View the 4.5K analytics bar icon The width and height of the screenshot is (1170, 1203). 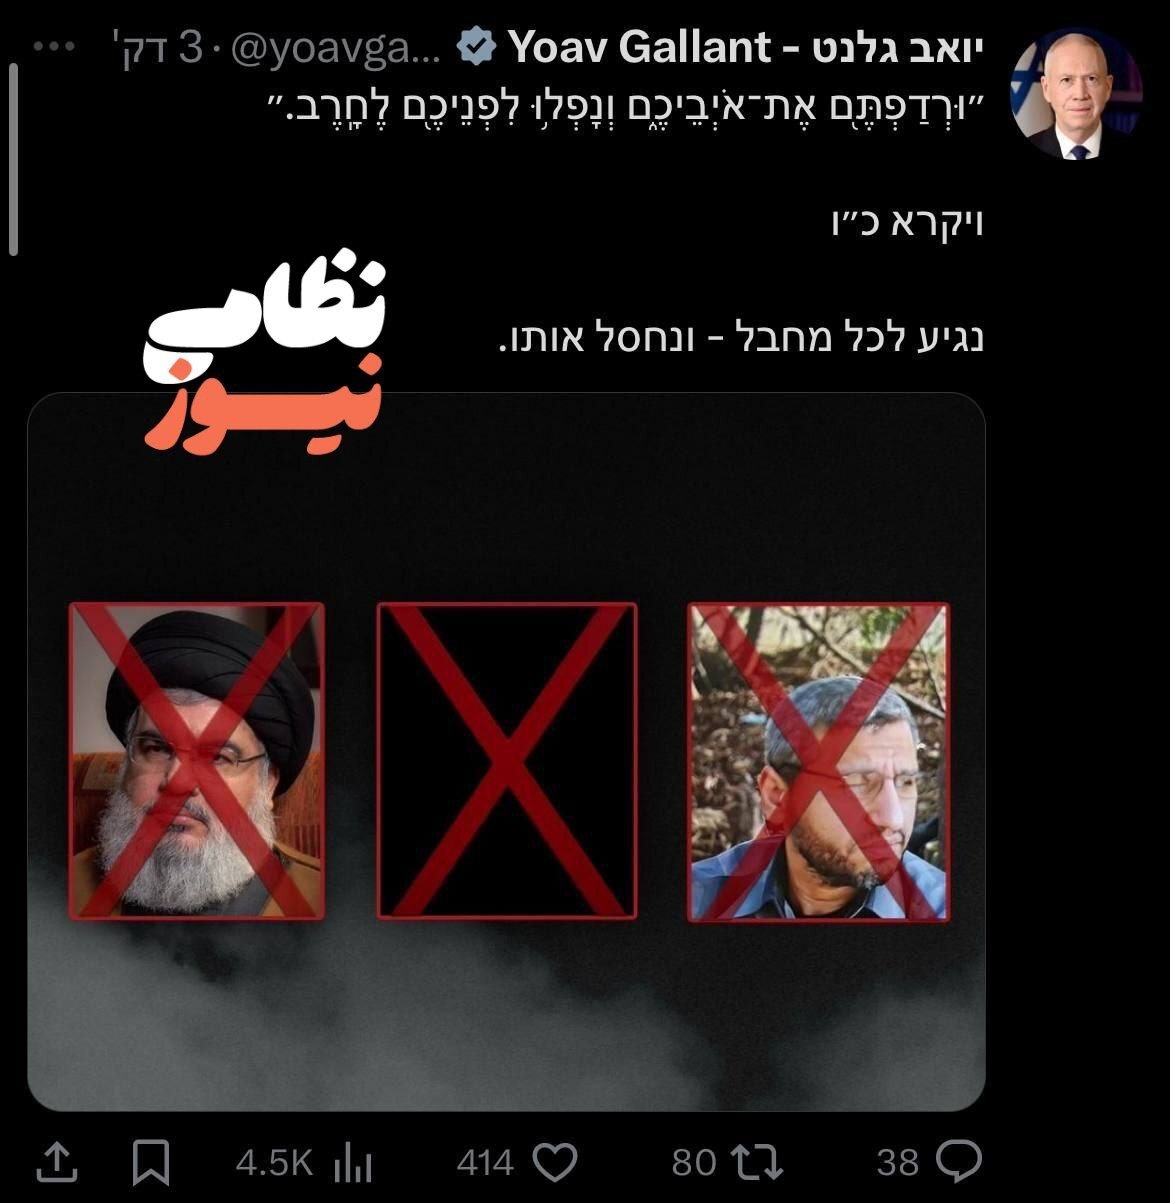352,1163
